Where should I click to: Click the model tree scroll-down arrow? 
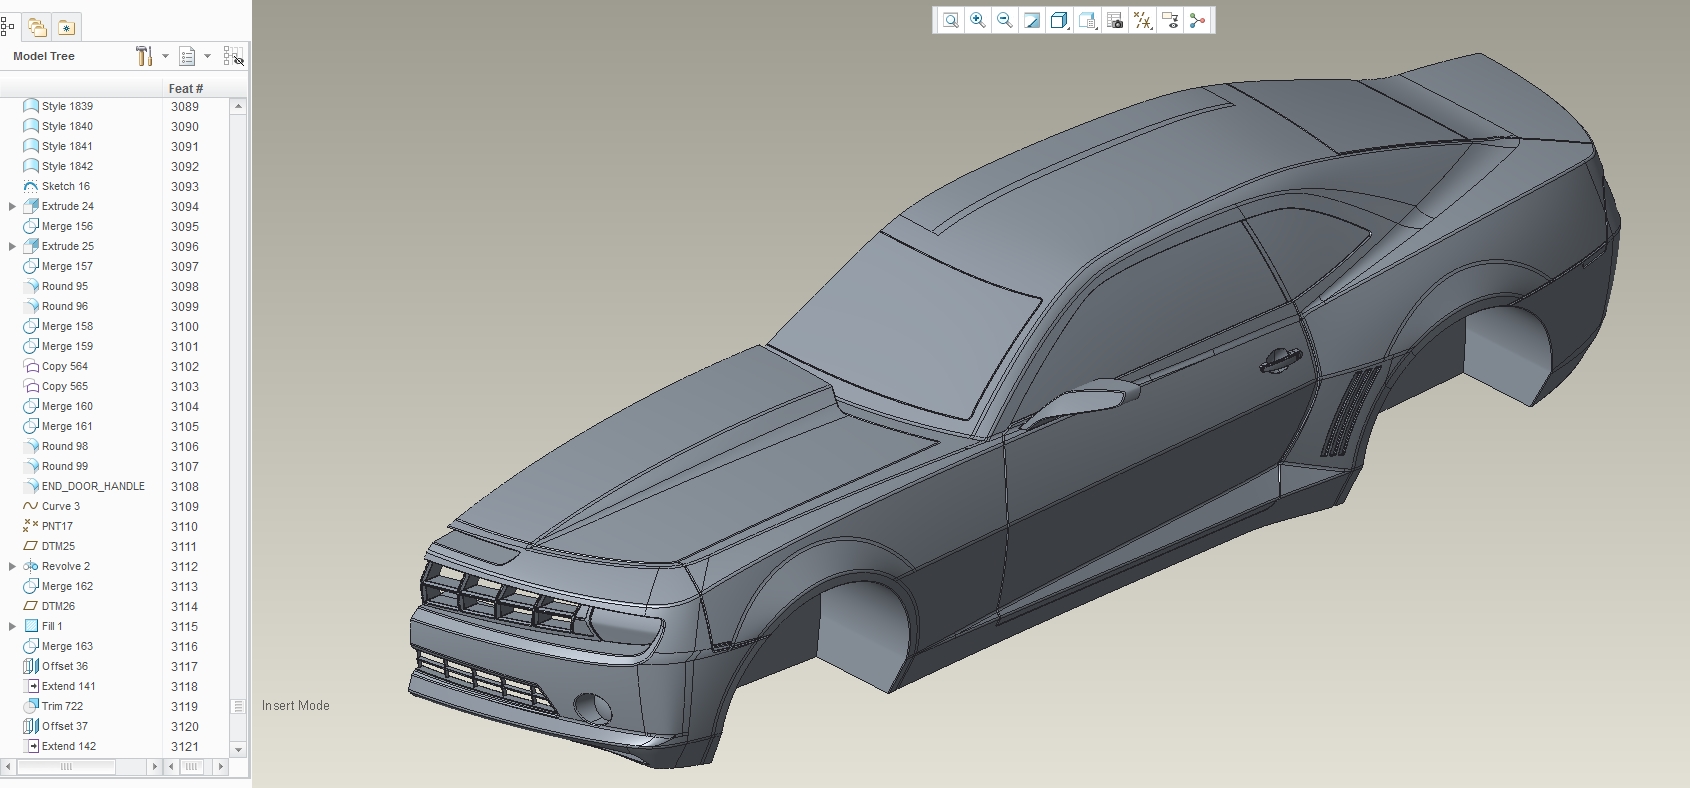238,749
